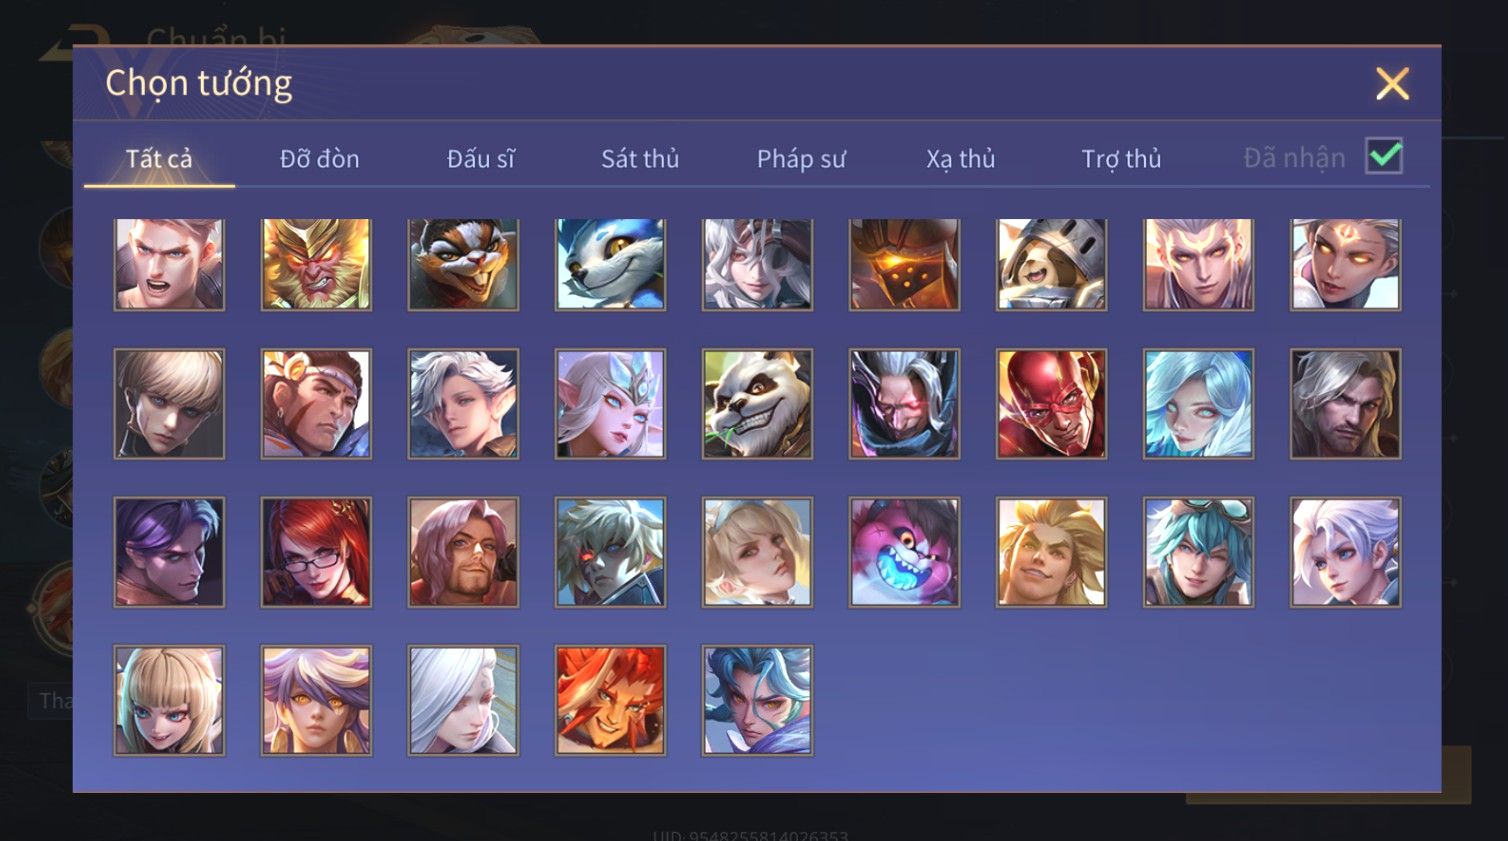Select the golden Monkey King hero portrait

tap(316, 264)
